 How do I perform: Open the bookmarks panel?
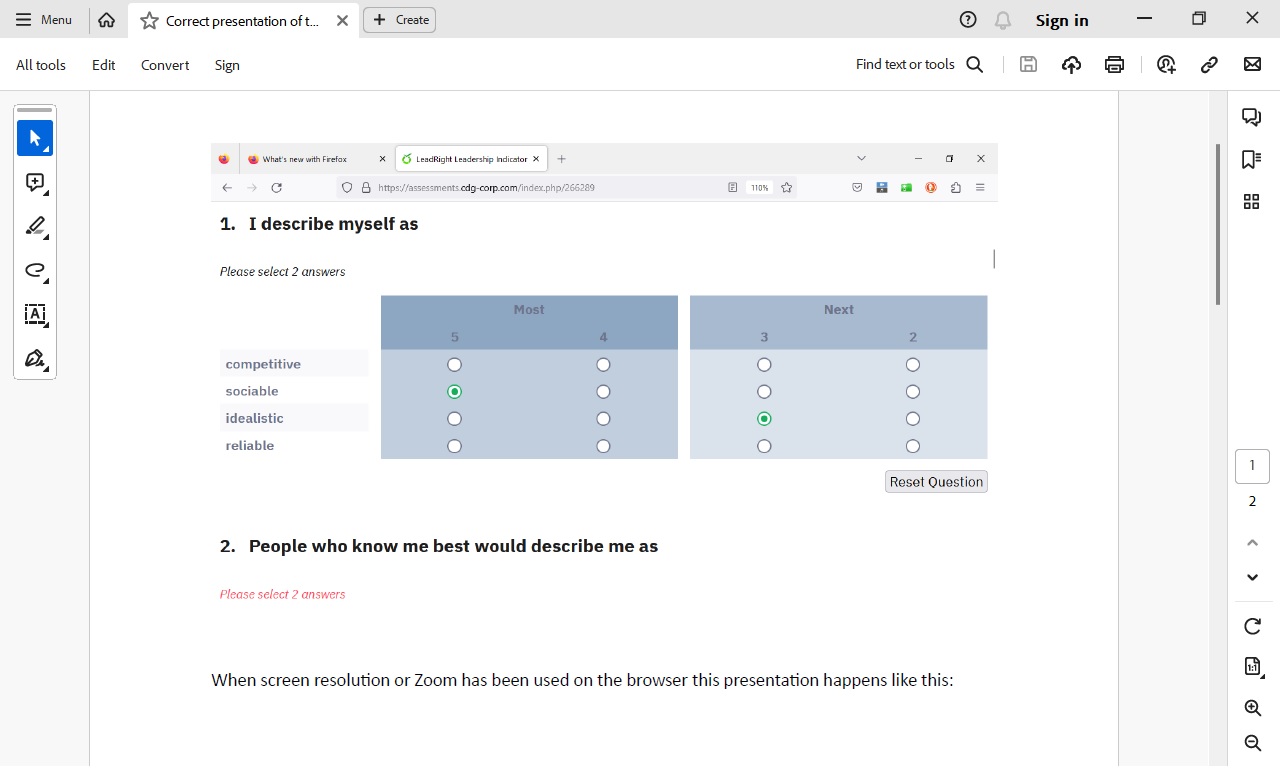coord(1251,159)
